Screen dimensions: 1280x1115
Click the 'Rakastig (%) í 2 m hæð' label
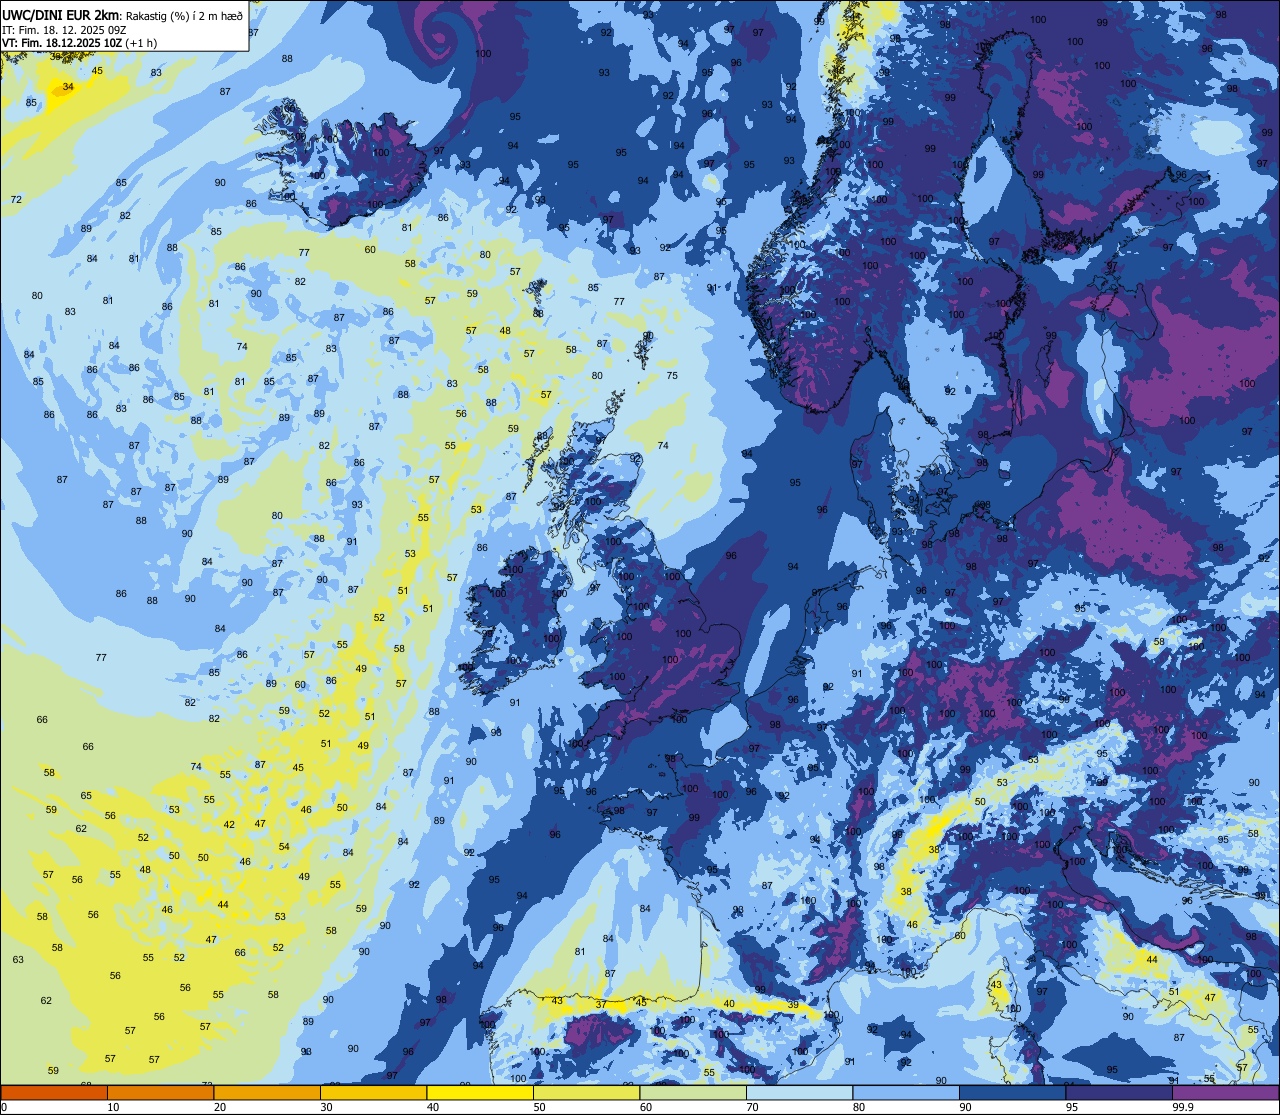pyautogui.click(x=183, y=15)
